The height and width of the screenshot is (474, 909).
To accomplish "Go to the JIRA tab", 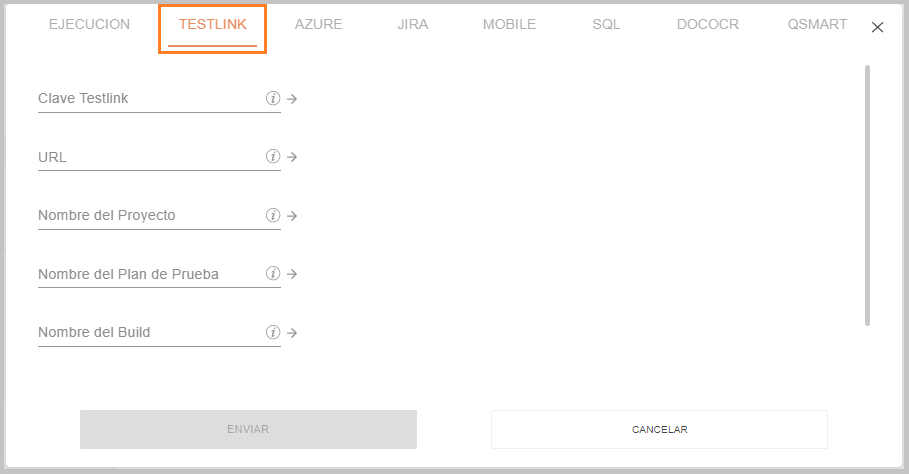I will (413, 24).
